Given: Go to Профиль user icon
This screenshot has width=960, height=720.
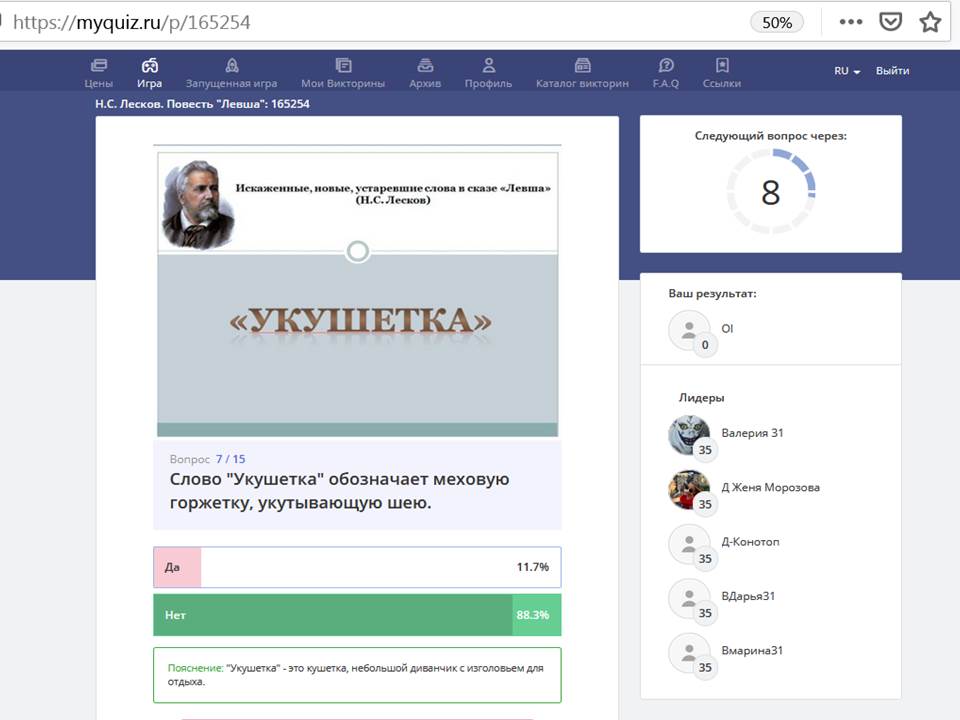Looking at the screenshot, I should [x=488, y=66].
